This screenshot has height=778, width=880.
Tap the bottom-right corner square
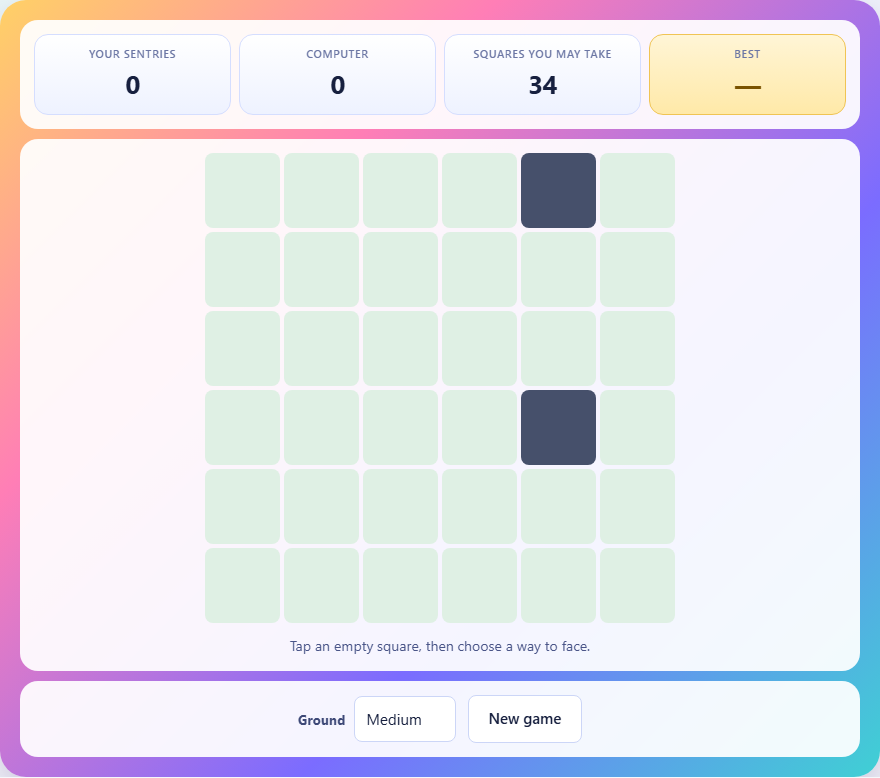click(x=638, y=585)
